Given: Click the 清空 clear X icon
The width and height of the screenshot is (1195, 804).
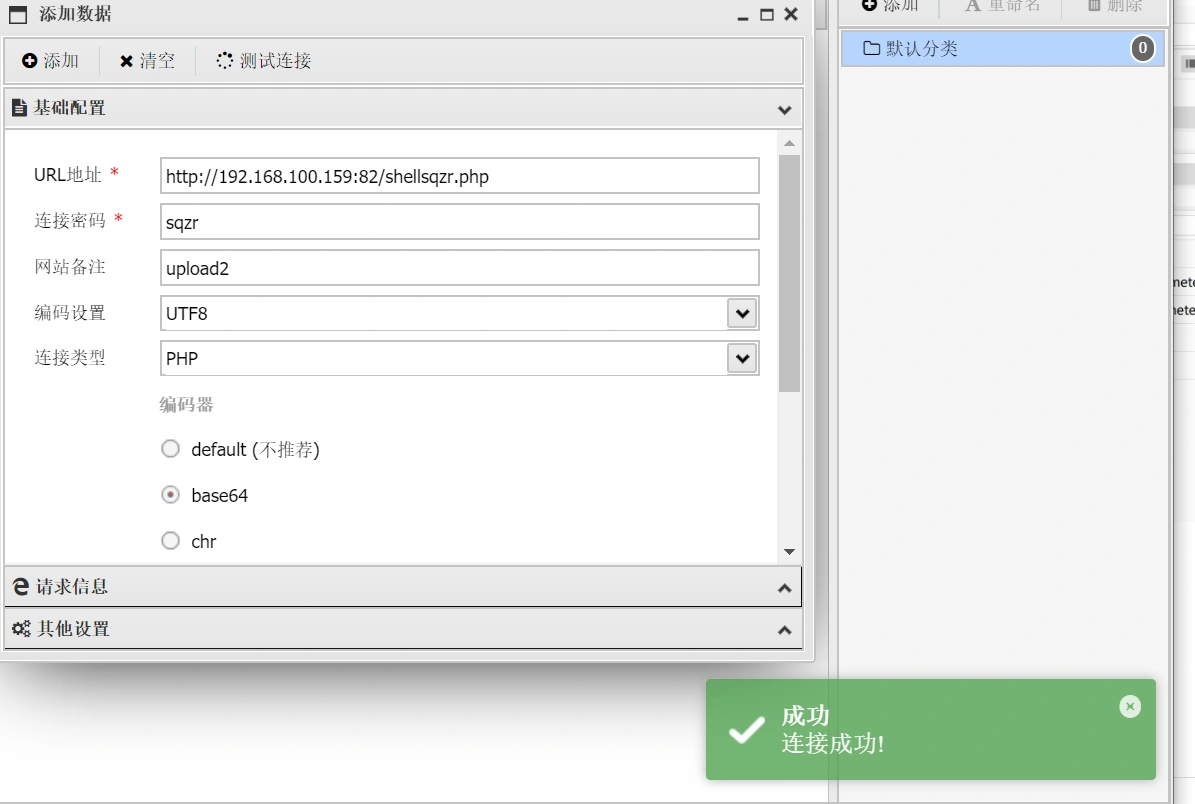Looking at the screenshot, I should (x=126, y=61).
